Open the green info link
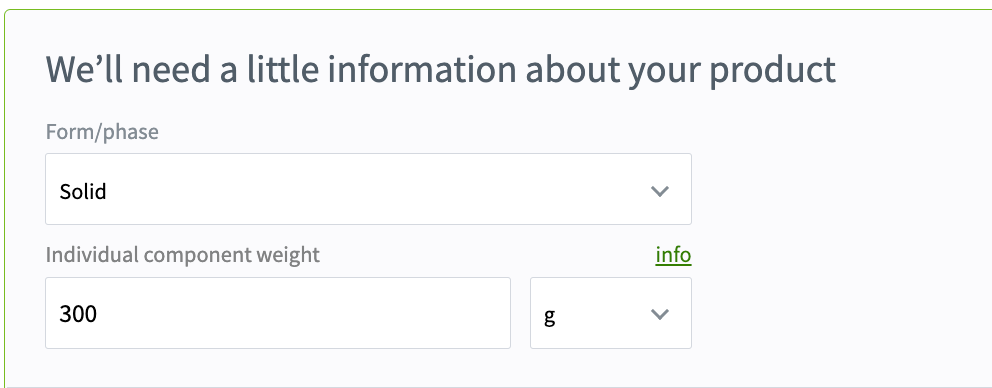992x388 pixels. (x=673, y=255)
